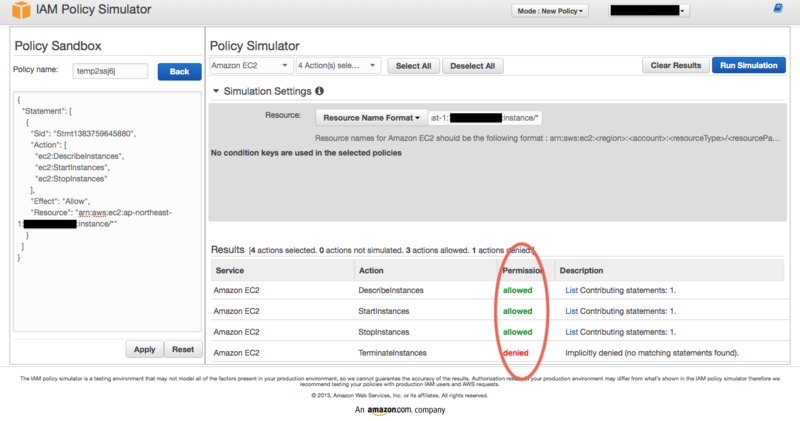Image resolution: width=800 pixels, height=421 pixels.
Task: Click inside the resource ARN input field
Action: [484, 118]
